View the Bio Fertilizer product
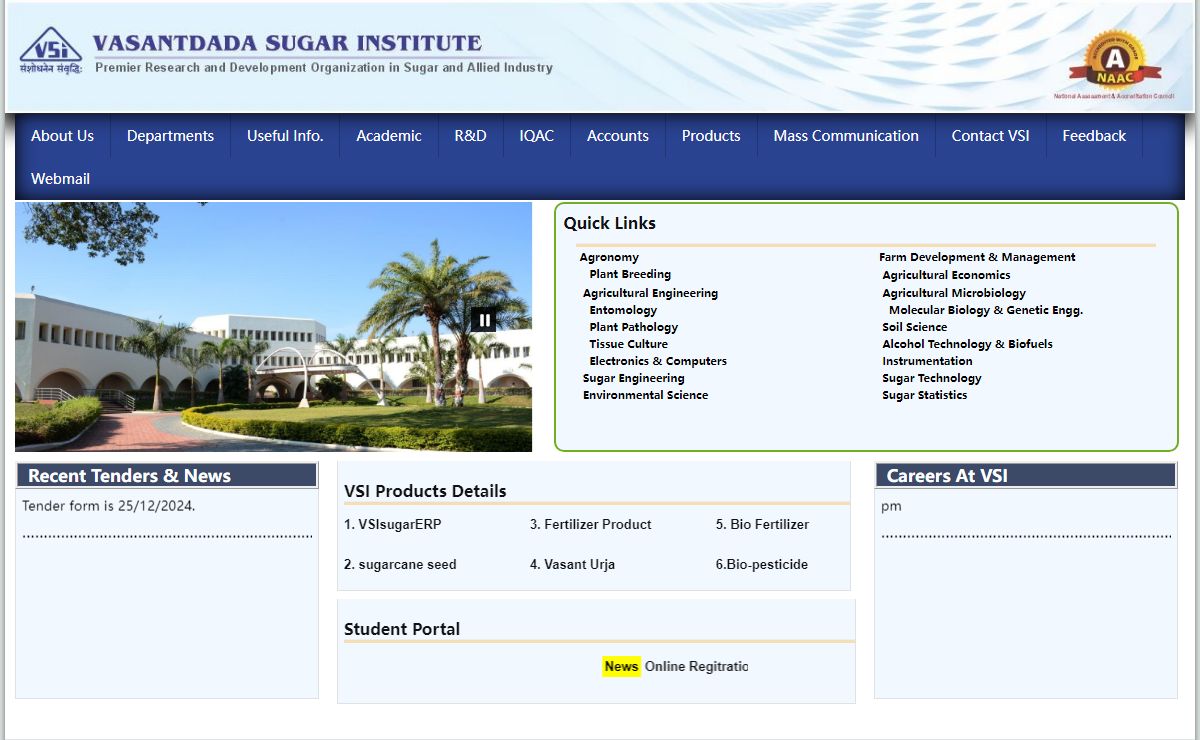The width and height of the screenshot is (1200, 740). click(x=762, y=524)
